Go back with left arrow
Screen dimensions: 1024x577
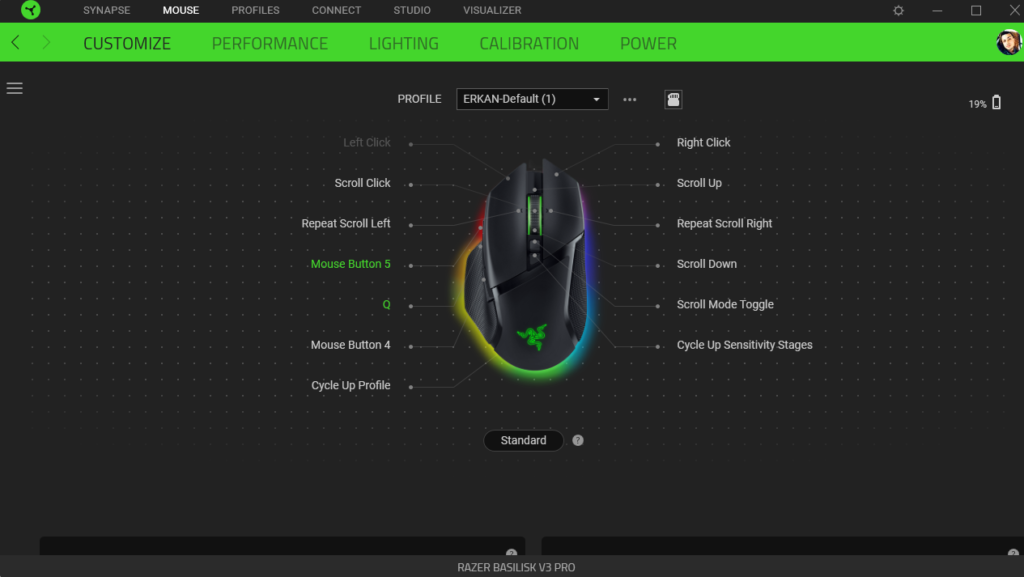point(16,42)
